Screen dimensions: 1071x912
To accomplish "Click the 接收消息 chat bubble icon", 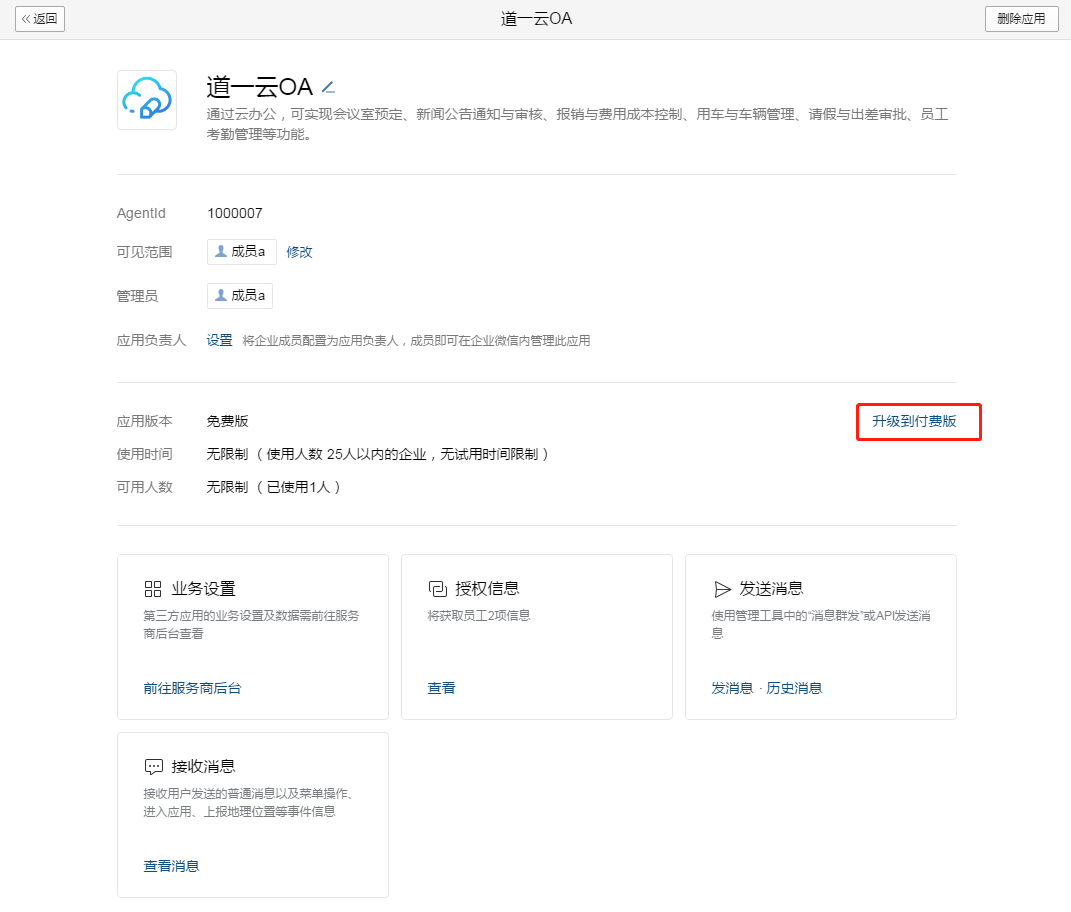I will coord(154,766).
